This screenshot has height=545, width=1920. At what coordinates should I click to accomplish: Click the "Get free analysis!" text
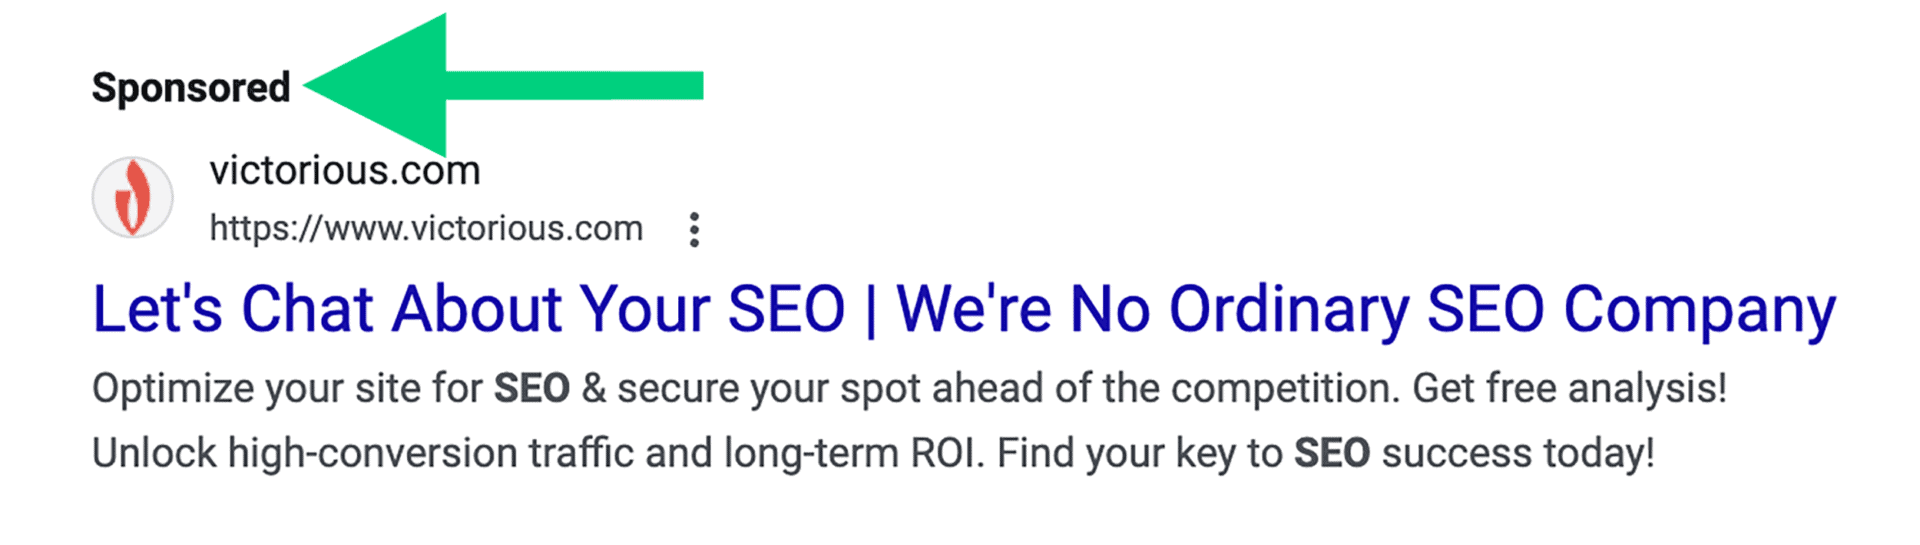(x=1569, y=388)
